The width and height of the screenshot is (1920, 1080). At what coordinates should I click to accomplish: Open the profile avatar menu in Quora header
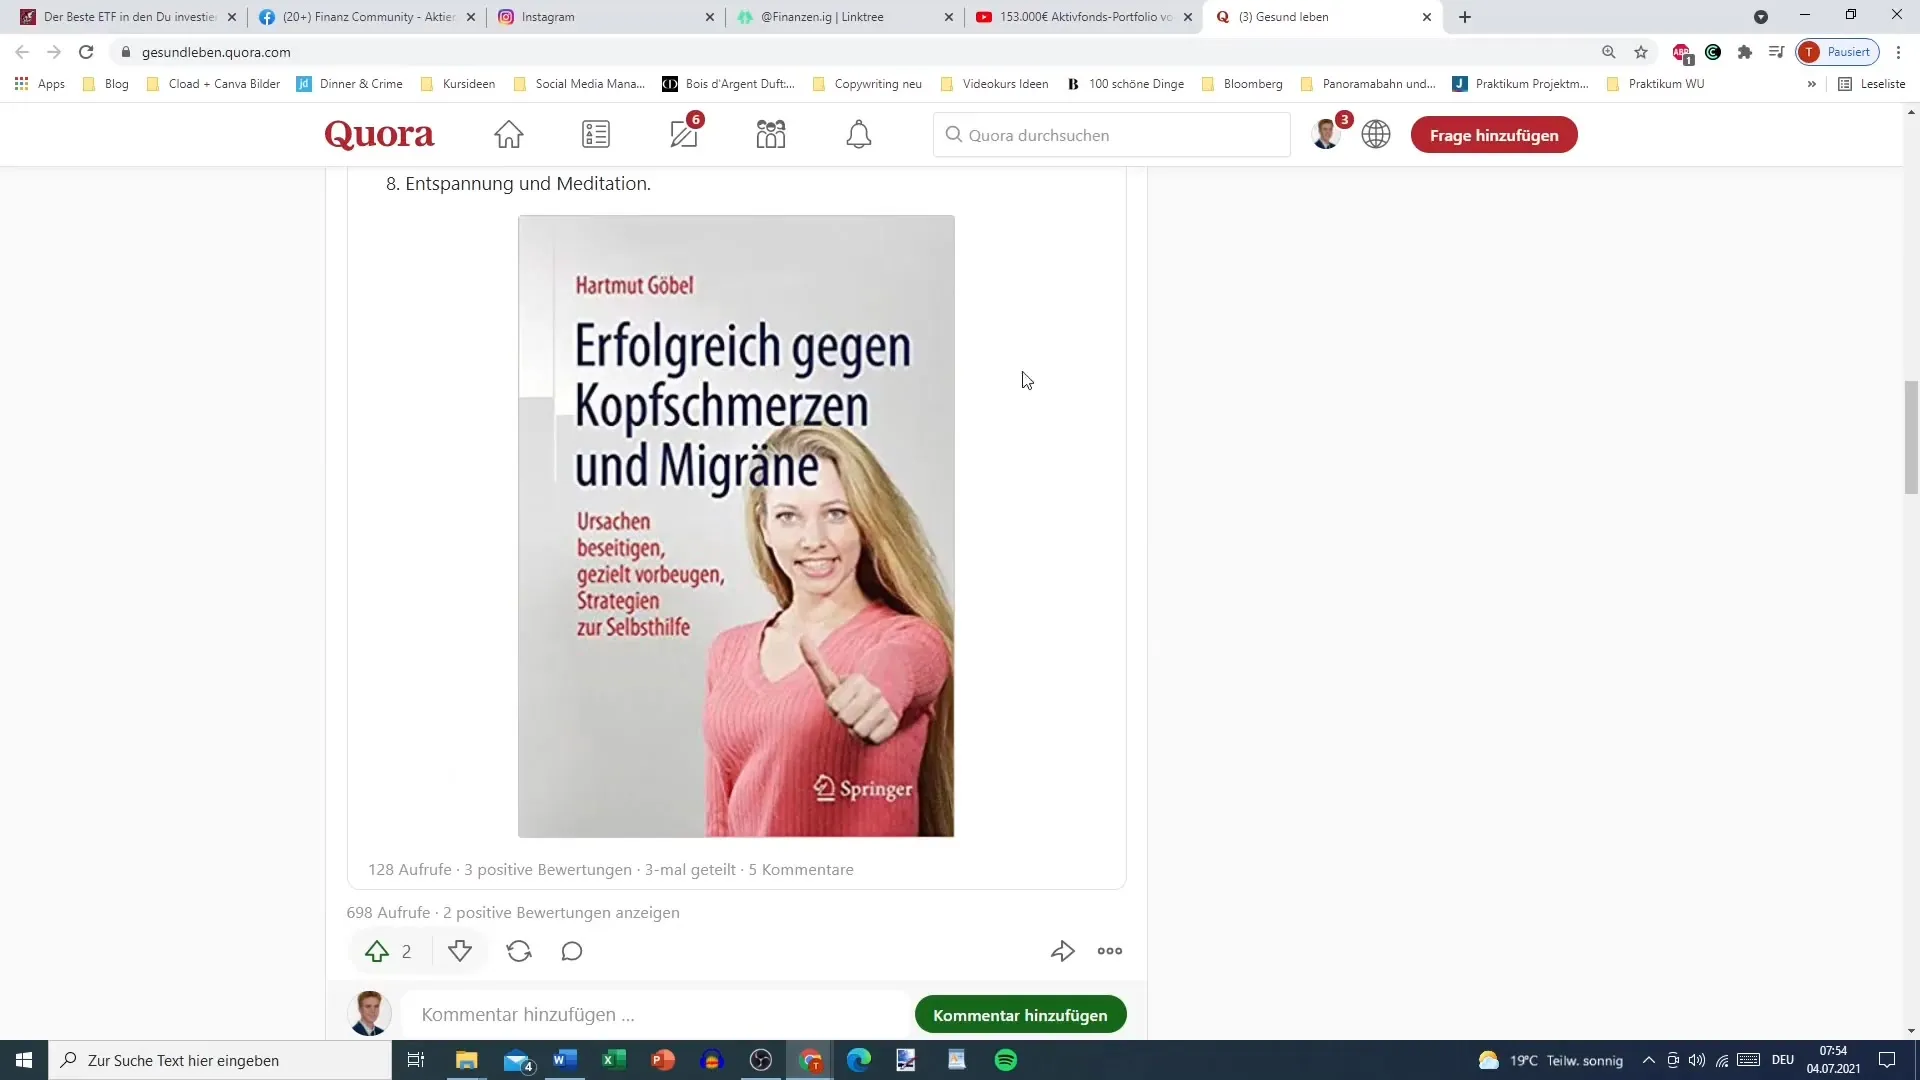[1327, 134]
